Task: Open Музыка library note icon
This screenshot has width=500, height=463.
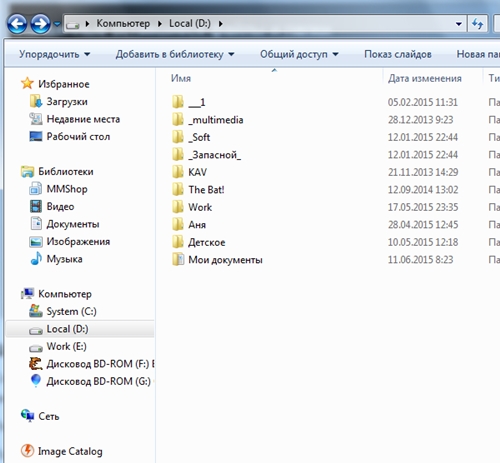Action: coord(36,259)
